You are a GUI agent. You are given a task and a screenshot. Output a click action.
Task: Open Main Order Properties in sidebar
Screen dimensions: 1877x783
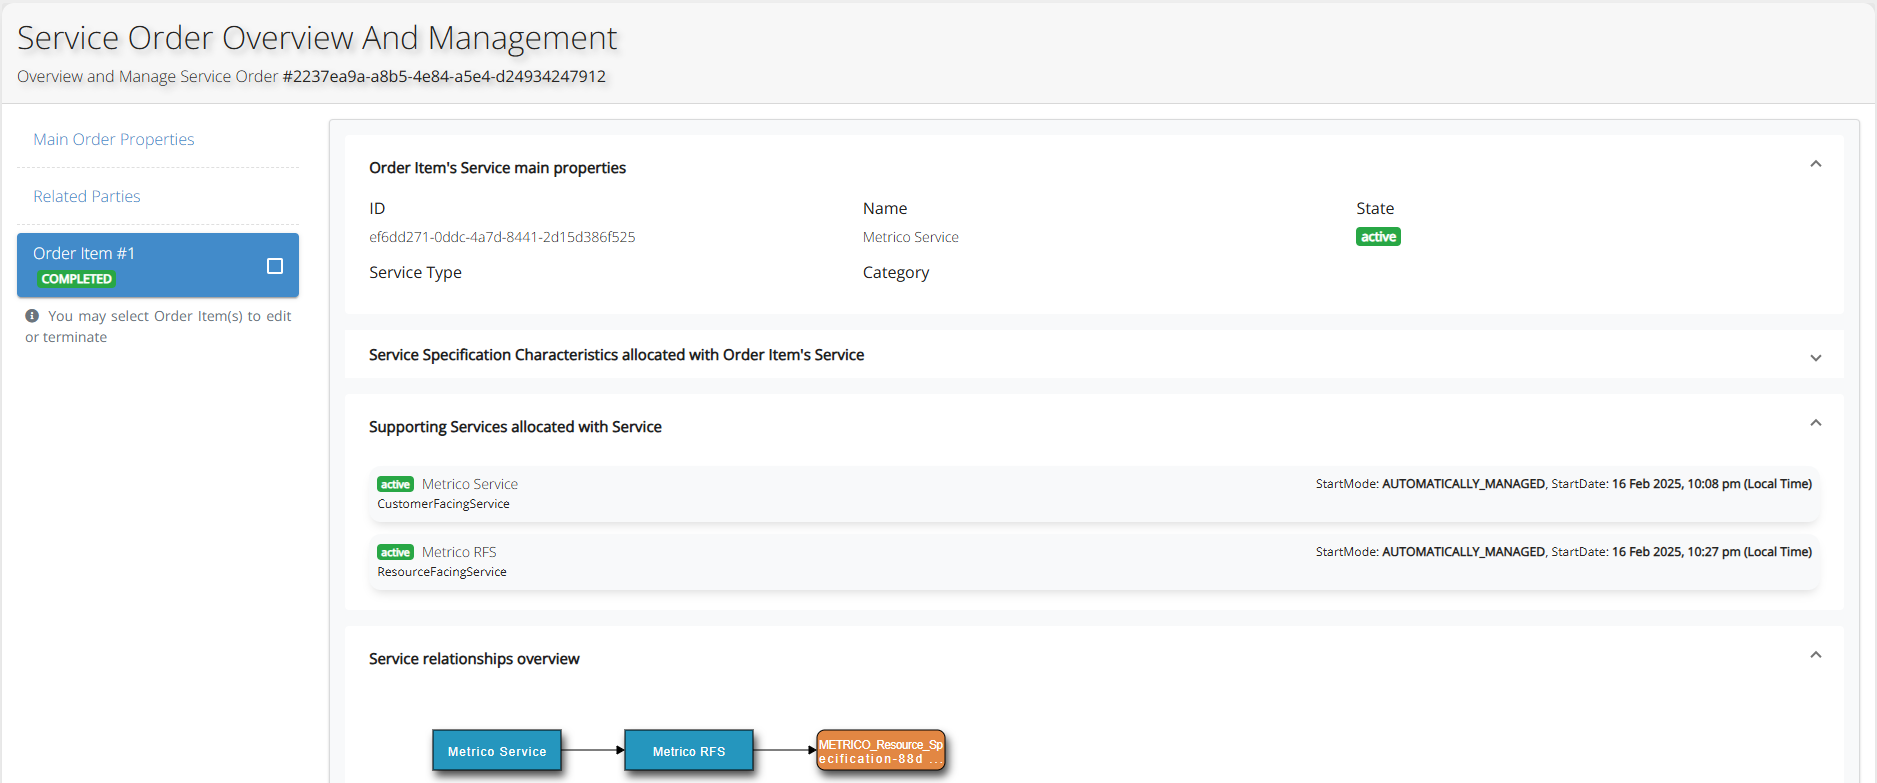tap(114, 139)
